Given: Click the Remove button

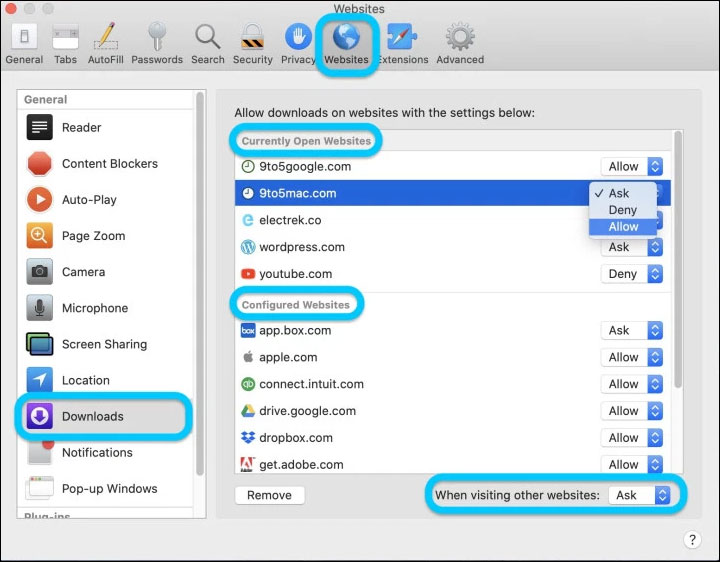Looking at the screenshot, I should [x=270, y=495].
